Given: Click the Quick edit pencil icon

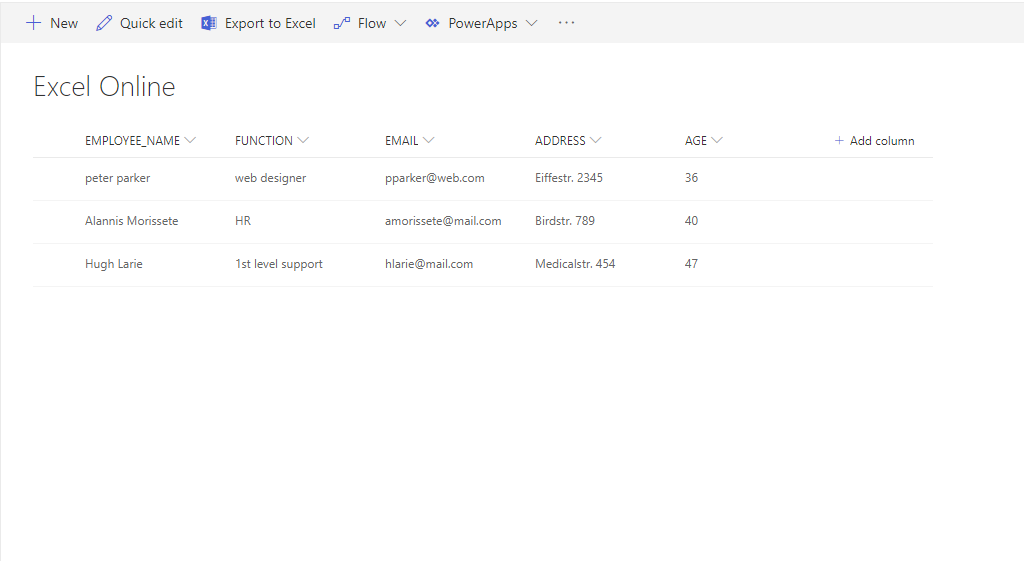Looking at the screenshot, I should 104,23.
